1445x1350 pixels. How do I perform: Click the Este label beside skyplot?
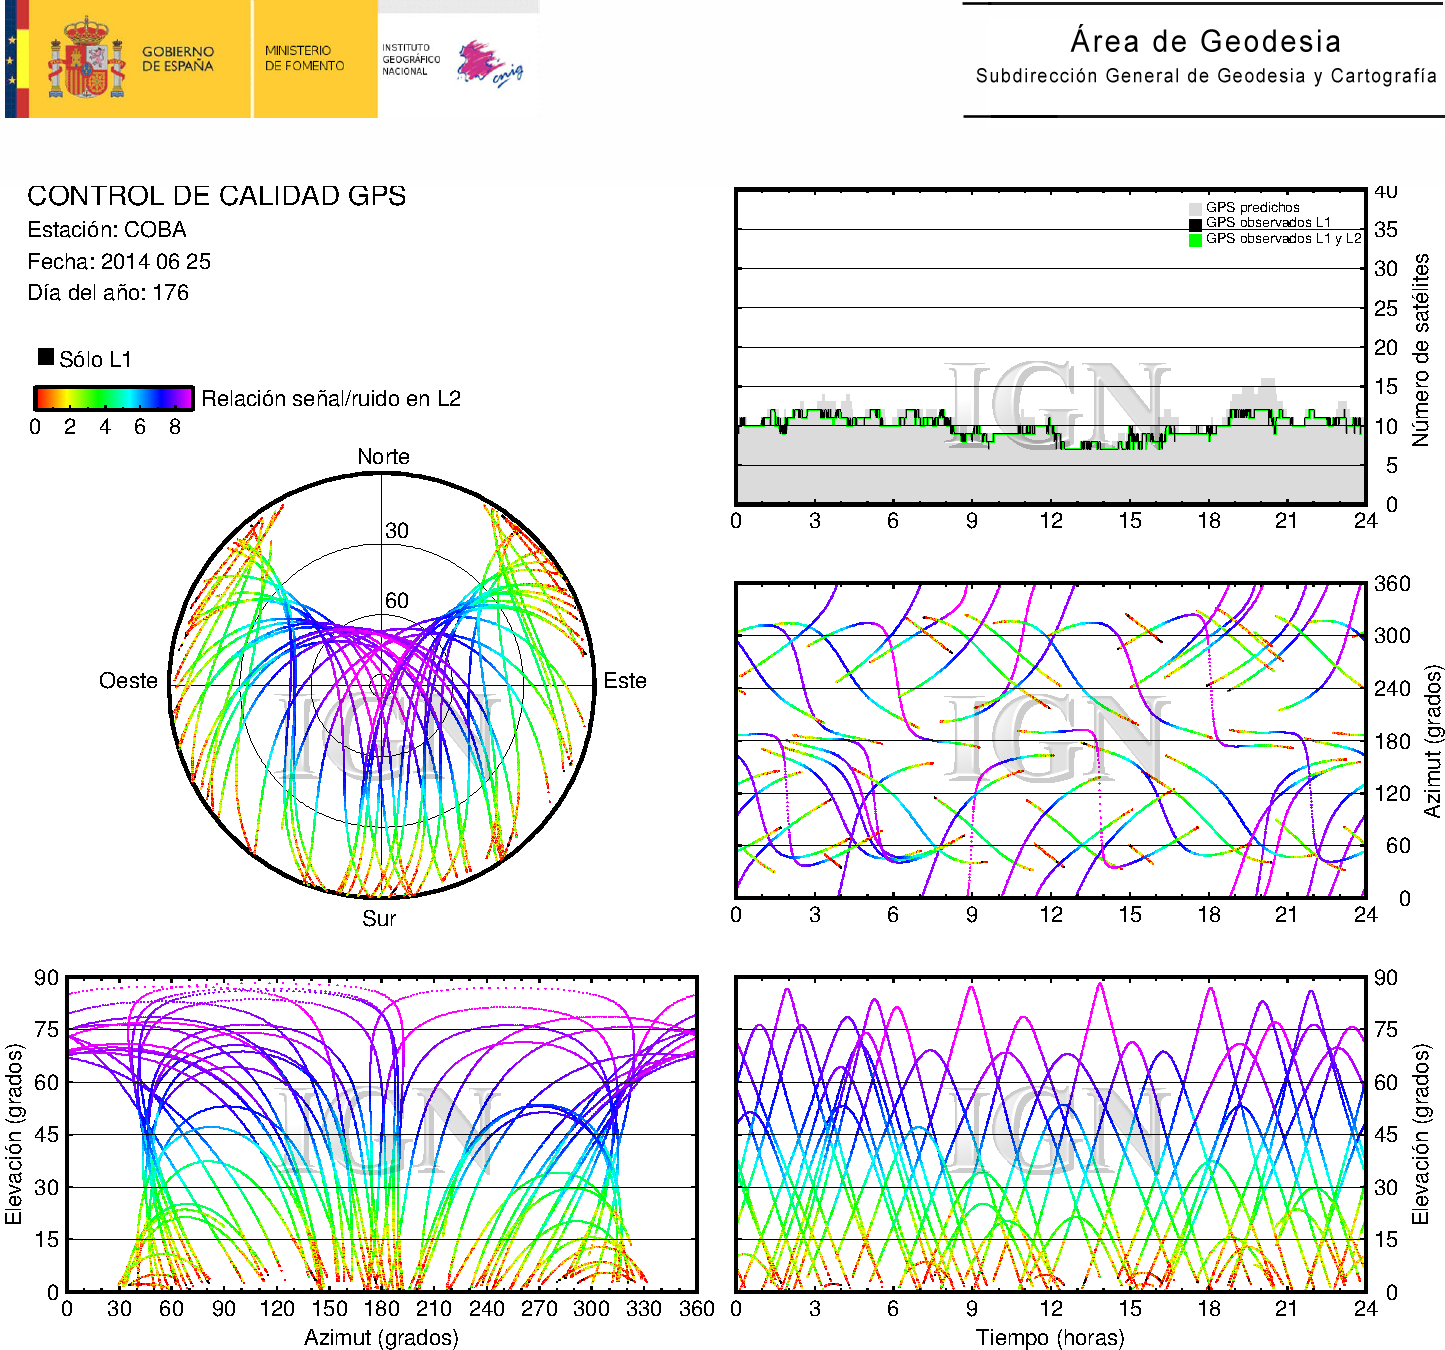coord(625,681)
